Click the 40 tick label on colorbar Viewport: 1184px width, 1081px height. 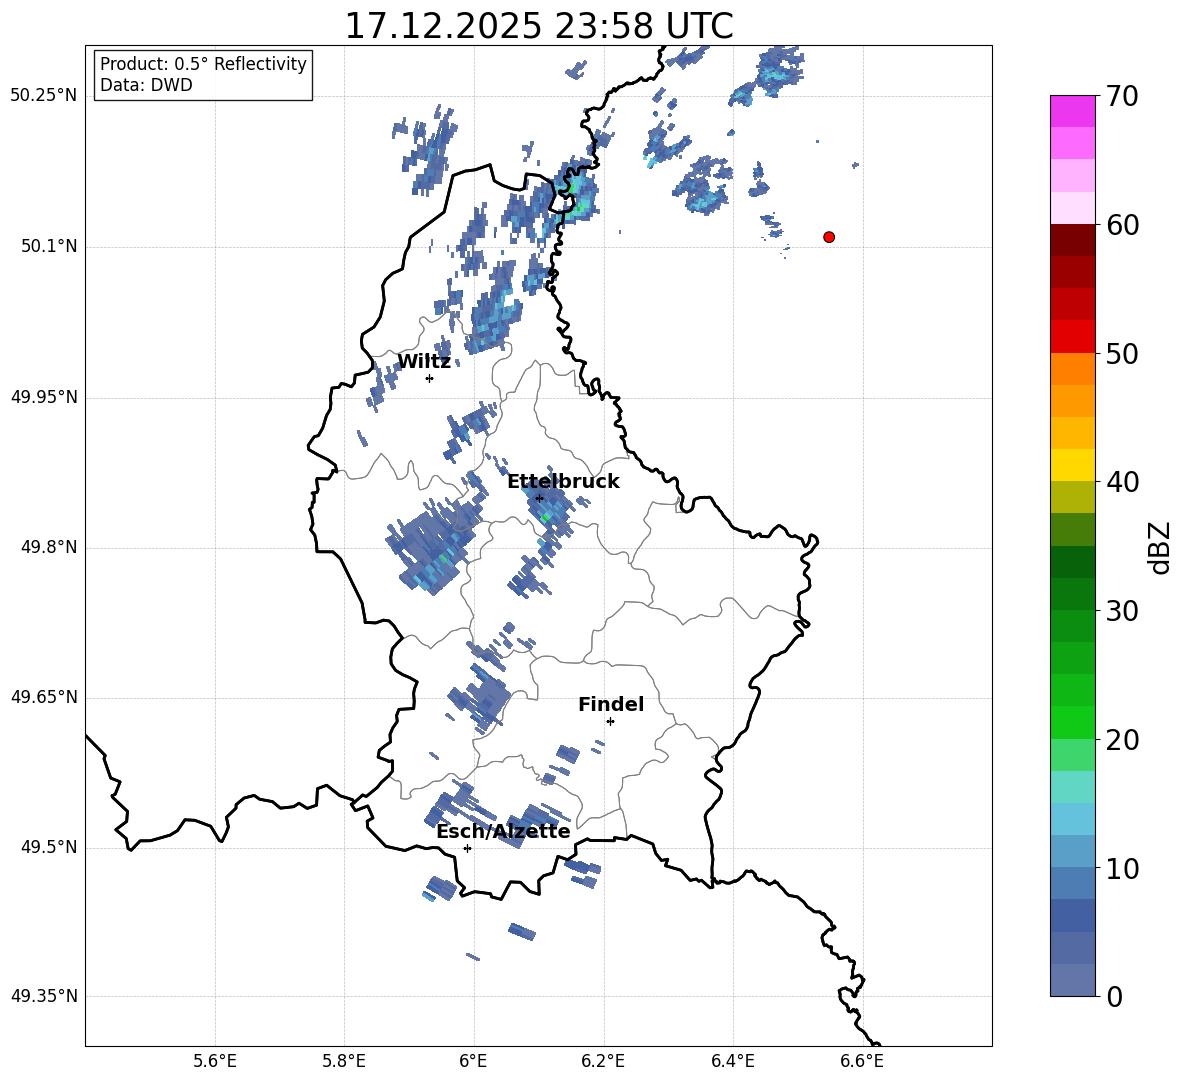pos(1122,482)
